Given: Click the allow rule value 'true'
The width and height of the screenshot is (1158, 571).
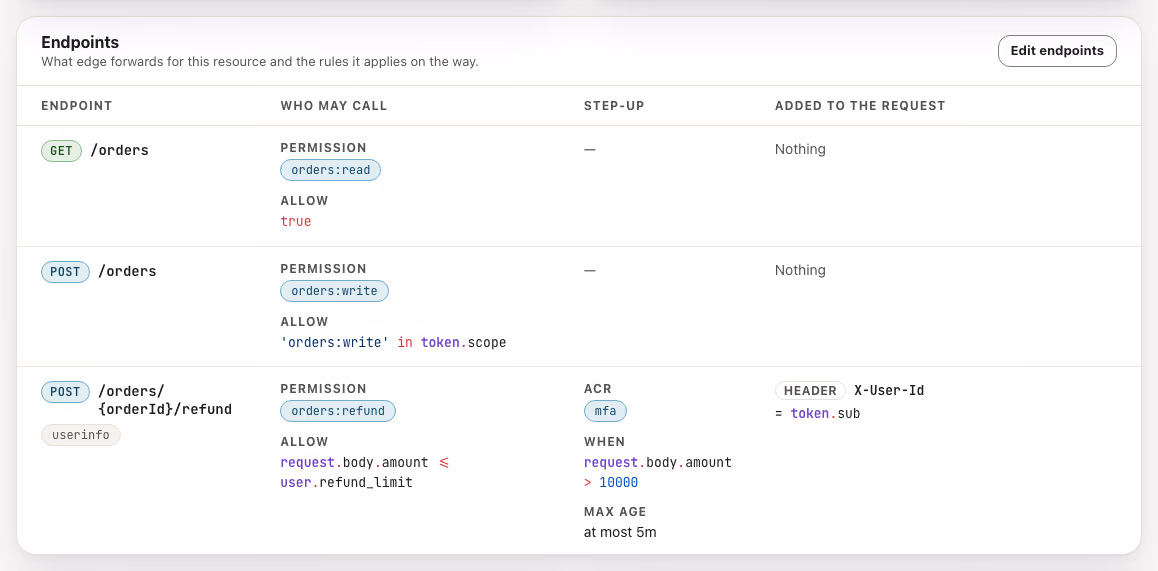Looking at the screenshot, I should [295, 222].
